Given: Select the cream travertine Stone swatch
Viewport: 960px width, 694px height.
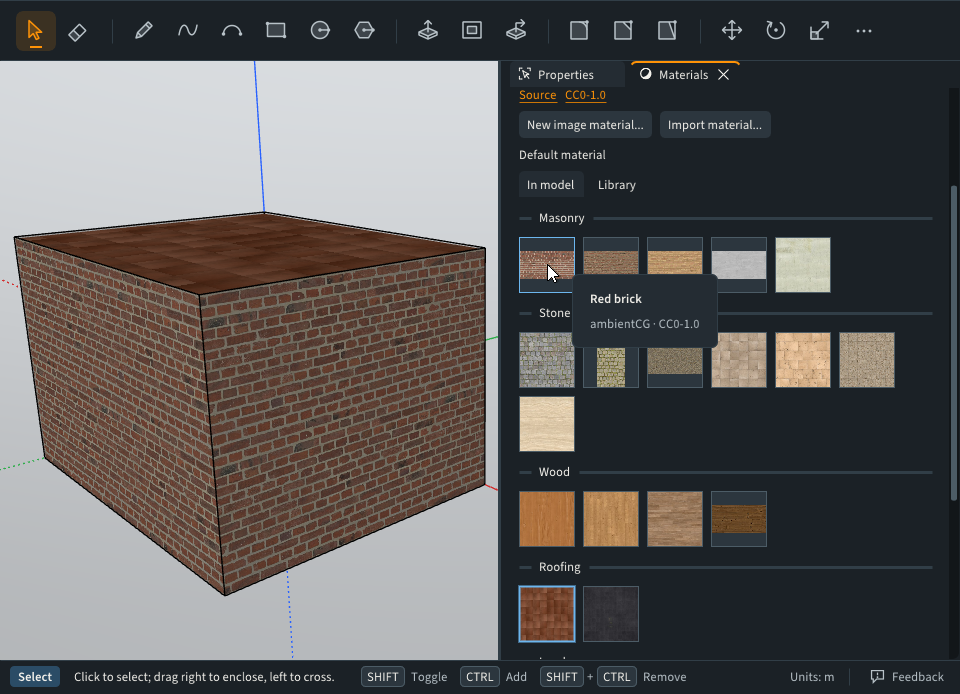Looking at the screenshot, I should tap(547, 424).
